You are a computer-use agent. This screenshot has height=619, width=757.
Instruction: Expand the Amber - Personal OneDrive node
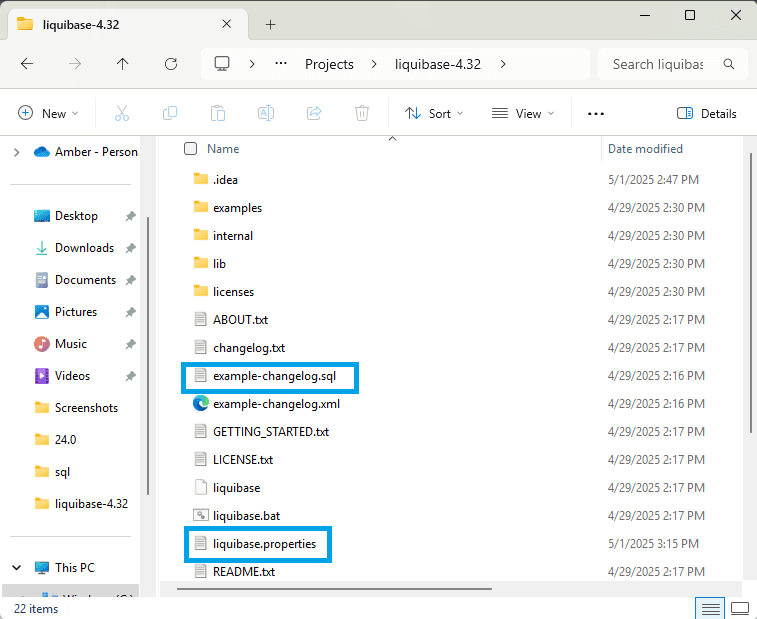click(16, 152)
